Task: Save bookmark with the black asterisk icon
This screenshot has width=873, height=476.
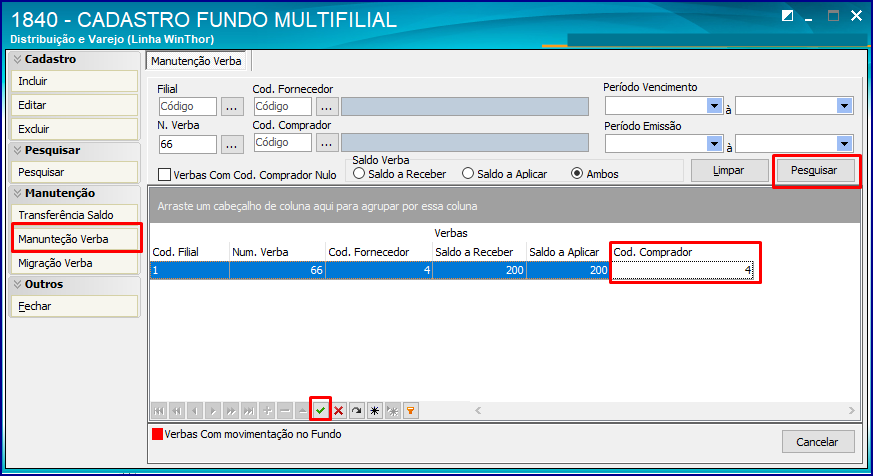Action: pos(375,411)
